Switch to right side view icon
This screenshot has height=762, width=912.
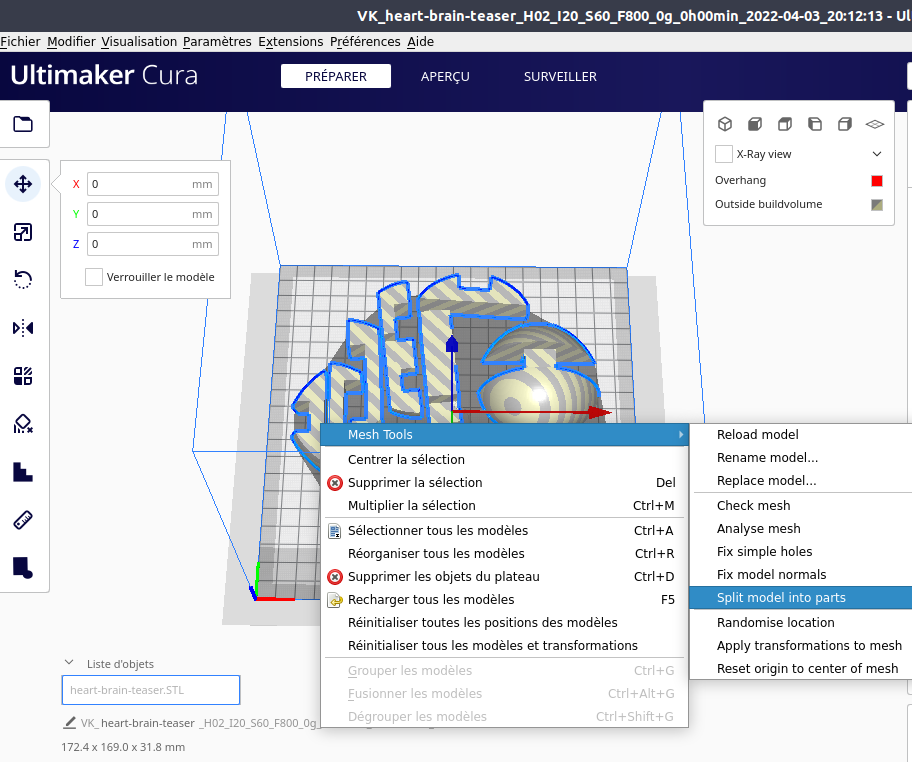pos(845,124)
